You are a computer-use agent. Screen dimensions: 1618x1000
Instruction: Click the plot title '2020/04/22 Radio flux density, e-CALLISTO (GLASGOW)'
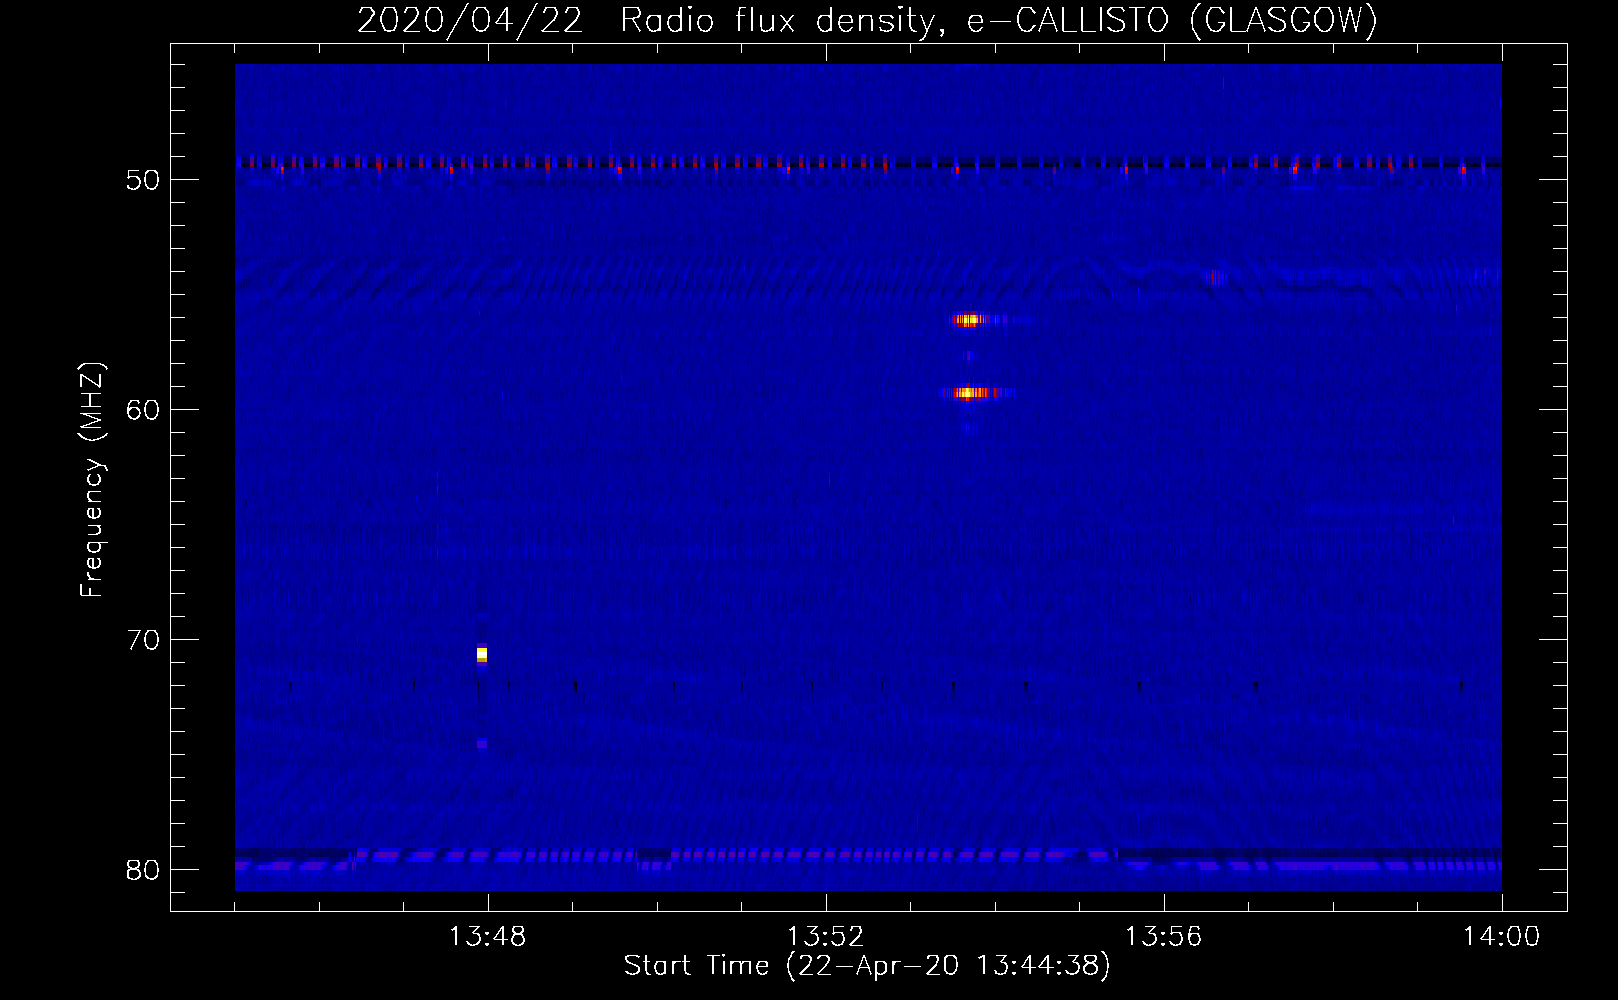(x=867, y=20)
